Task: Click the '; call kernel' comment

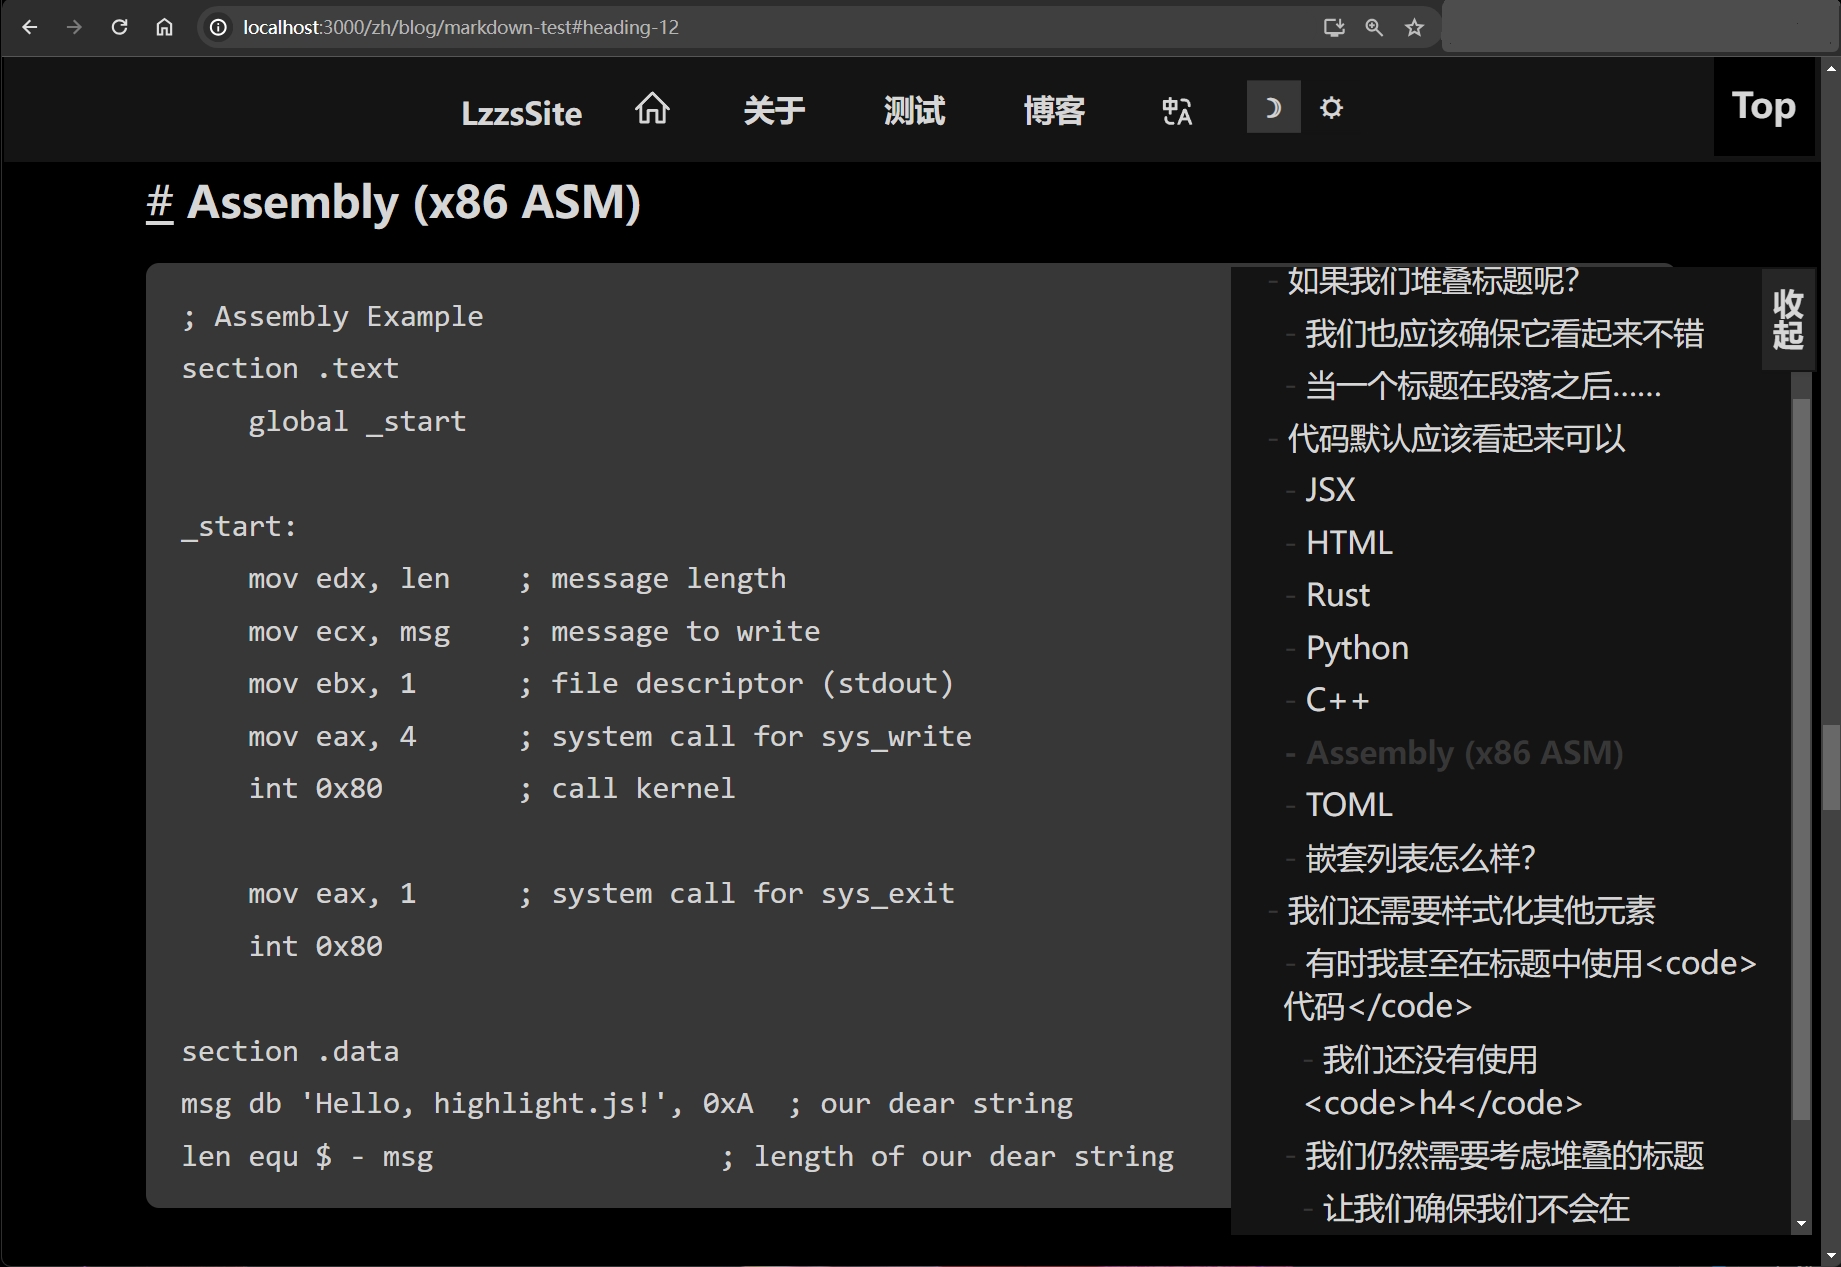Action: point(627,789)
